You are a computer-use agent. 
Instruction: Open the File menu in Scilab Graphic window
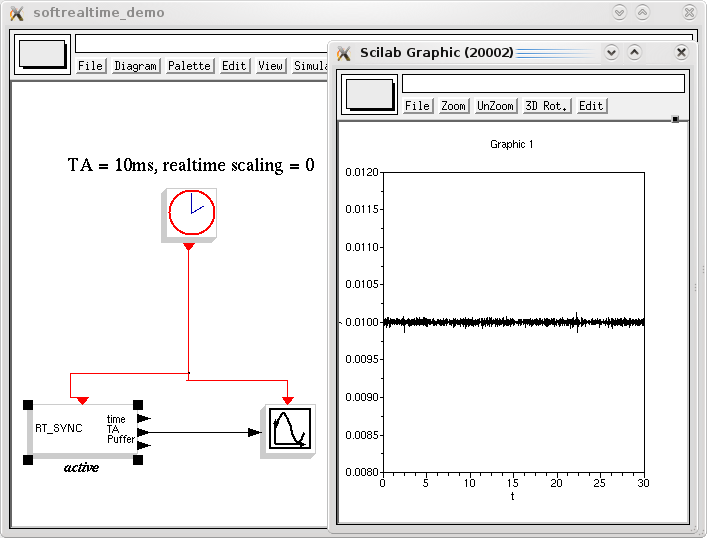pos(417,106)
